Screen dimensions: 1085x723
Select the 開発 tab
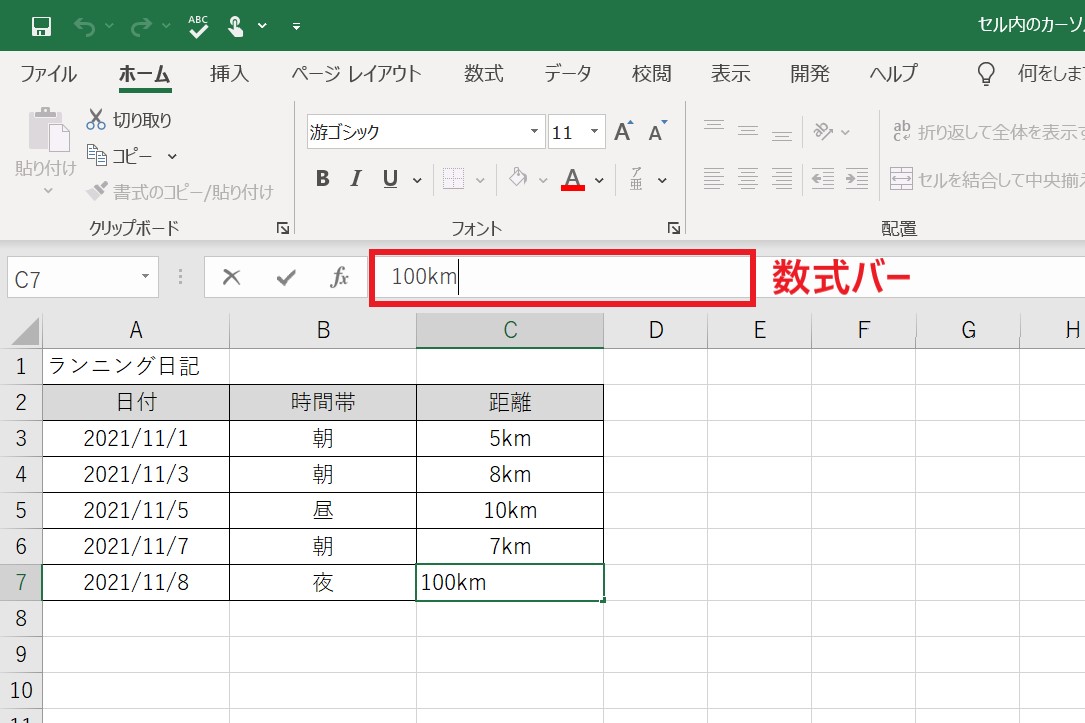(810, 73)
